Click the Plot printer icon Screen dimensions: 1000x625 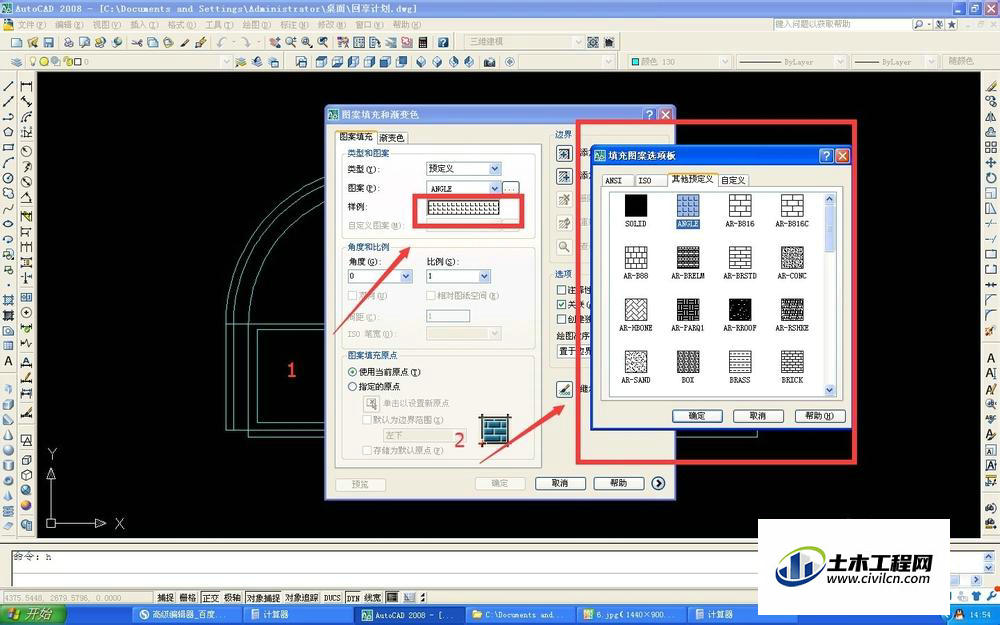[x=68, y=42]
